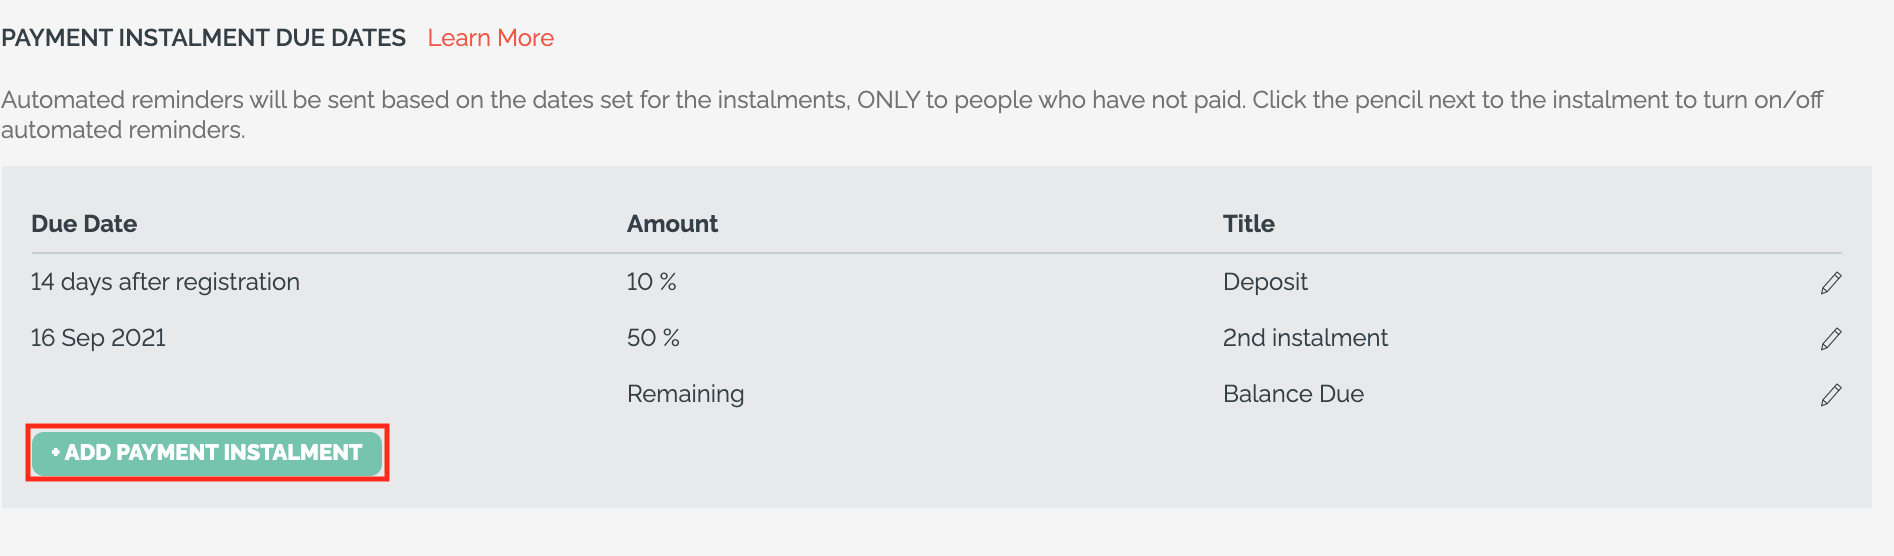Select the Due Date column header
Image resolution: width=1894 pixels, height=556 pixels.
click(x=84, y=224)
